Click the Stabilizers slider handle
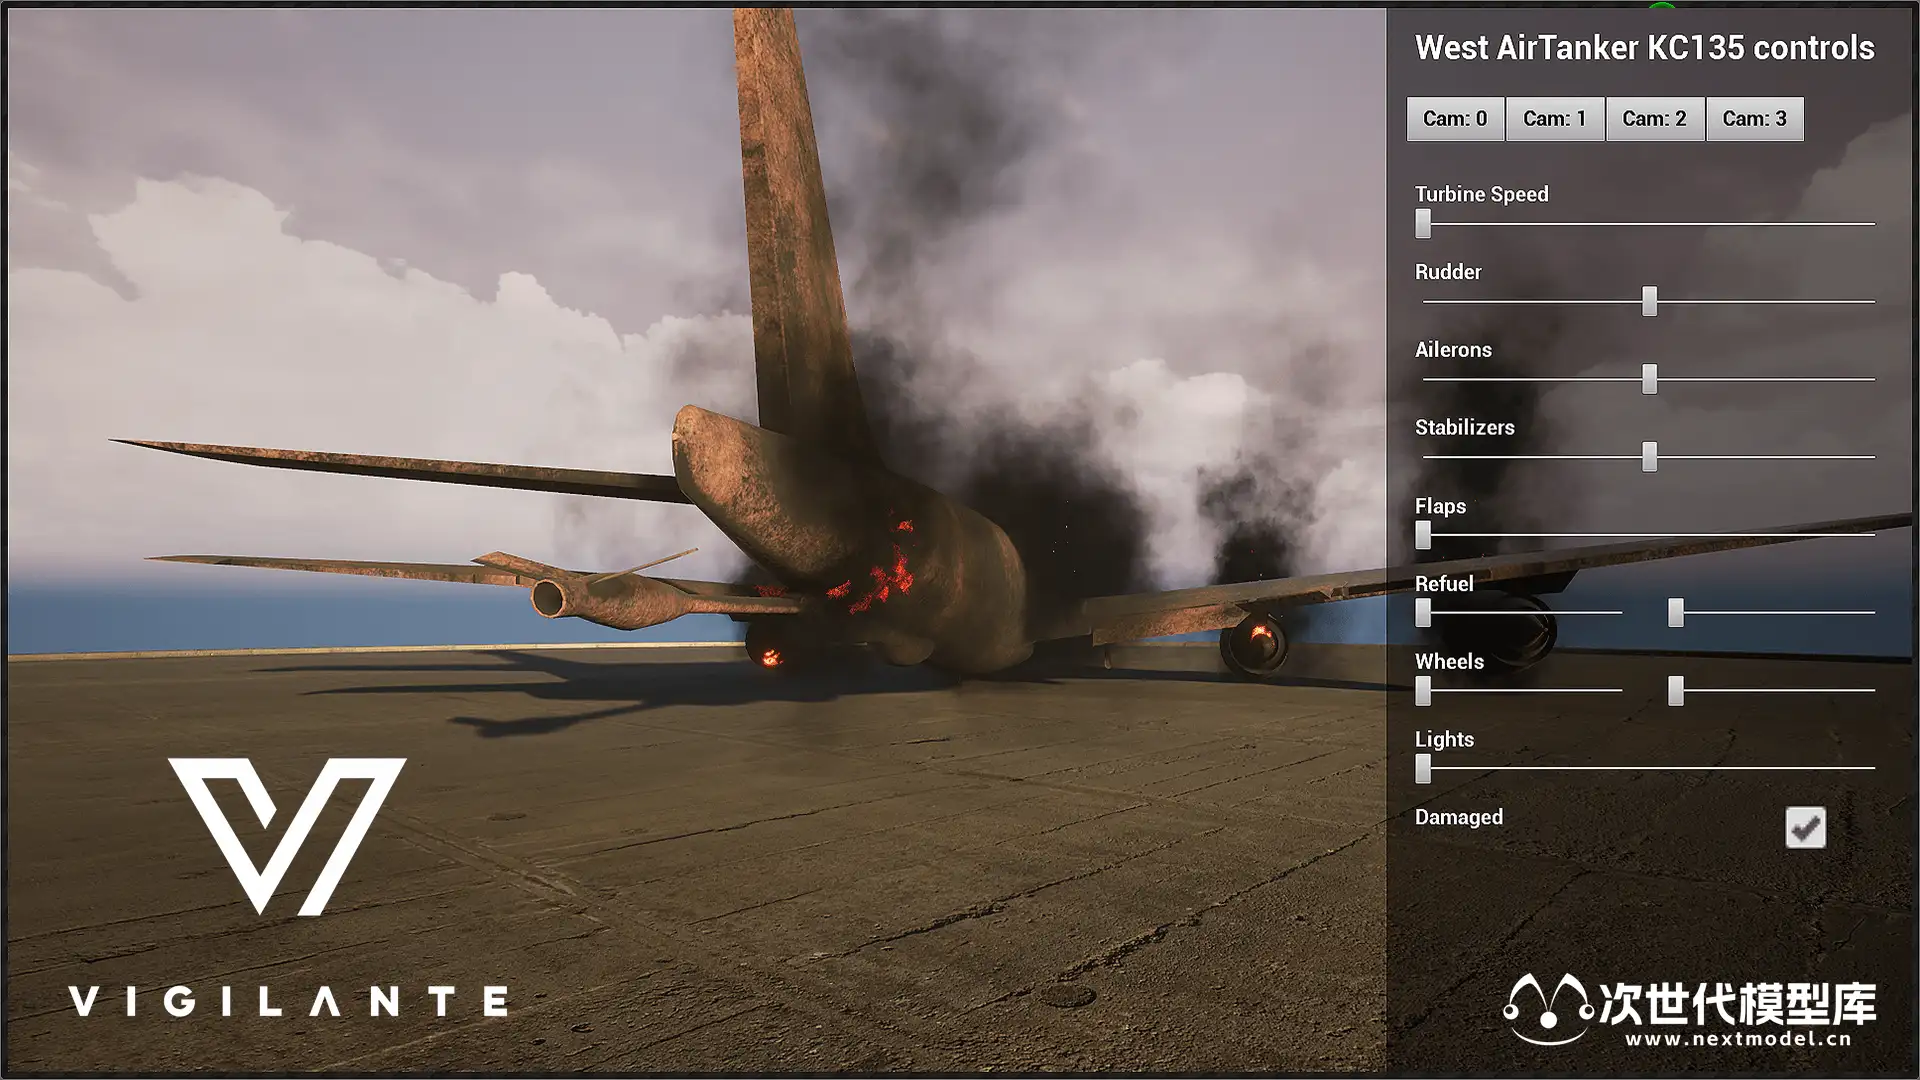 coord(1649,456)
